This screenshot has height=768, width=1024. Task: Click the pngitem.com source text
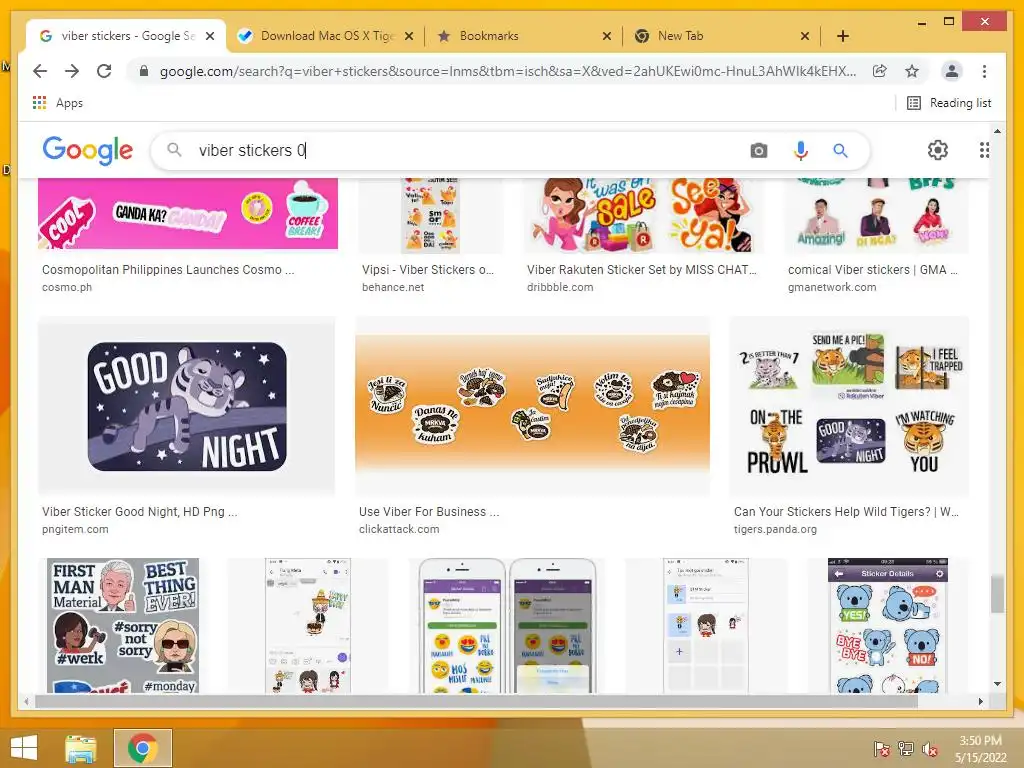point(75,530)
